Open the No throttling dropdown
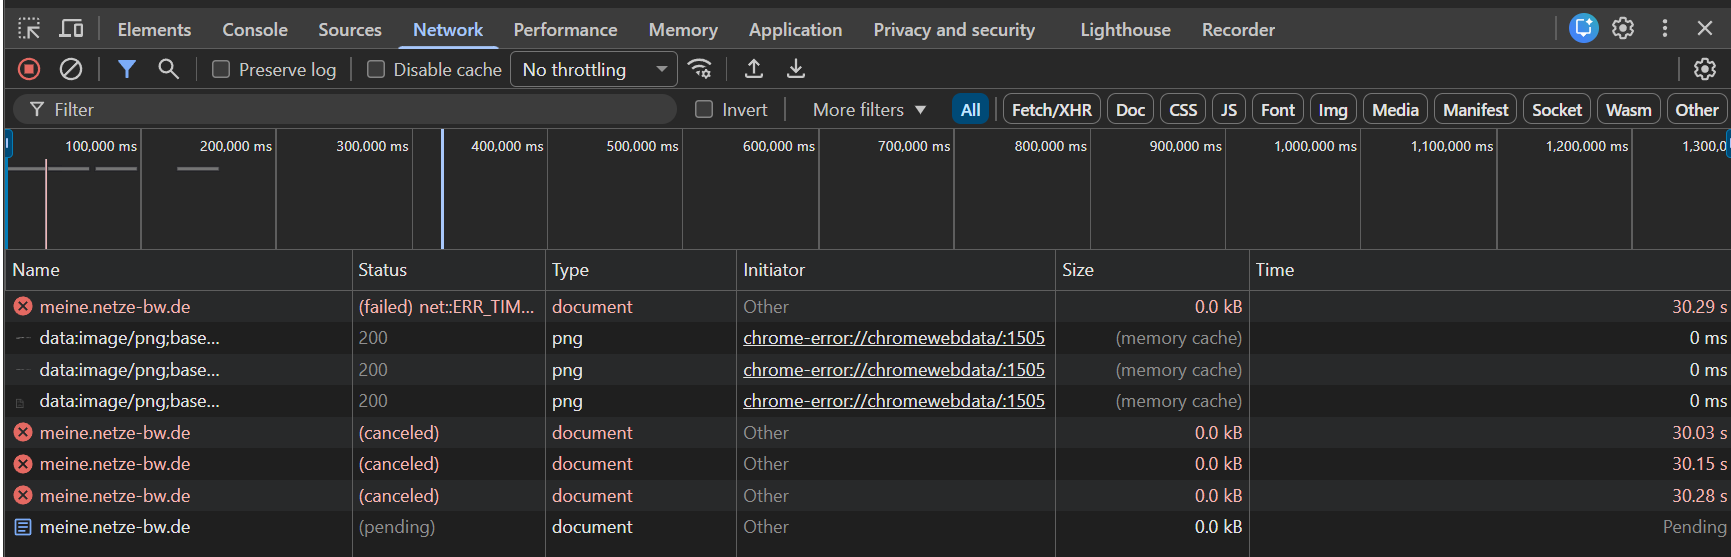This screenshot has width=1731, height=557. pyautogui.click(x=594, y=69)
